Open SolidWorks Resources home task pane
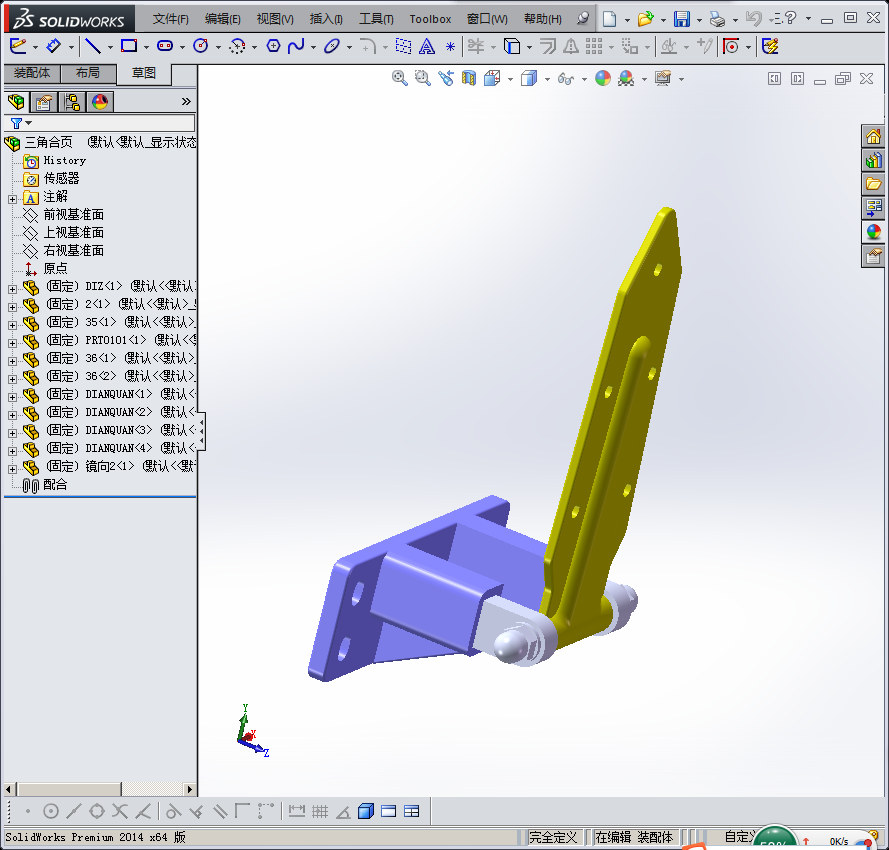This screenshot has height=850, width=889. [x=873, y=136]
